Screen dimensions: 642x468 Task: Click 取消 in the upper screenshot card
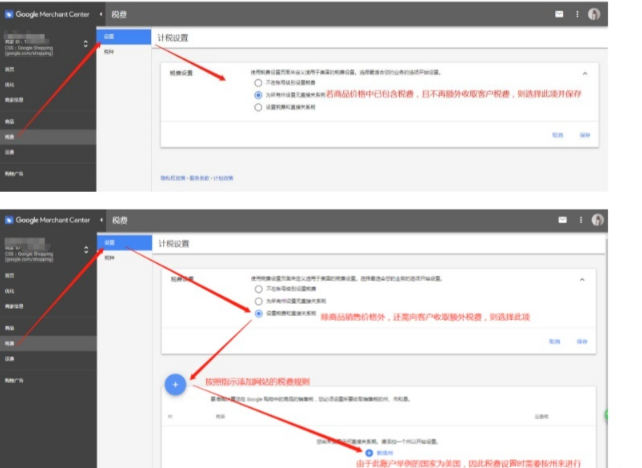[557, 135]
